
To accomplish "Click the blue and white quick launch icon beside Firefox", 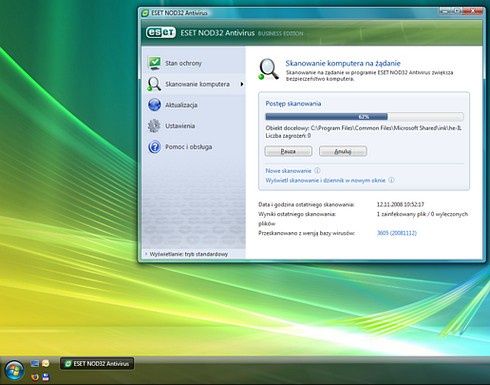I will (46, 377).
